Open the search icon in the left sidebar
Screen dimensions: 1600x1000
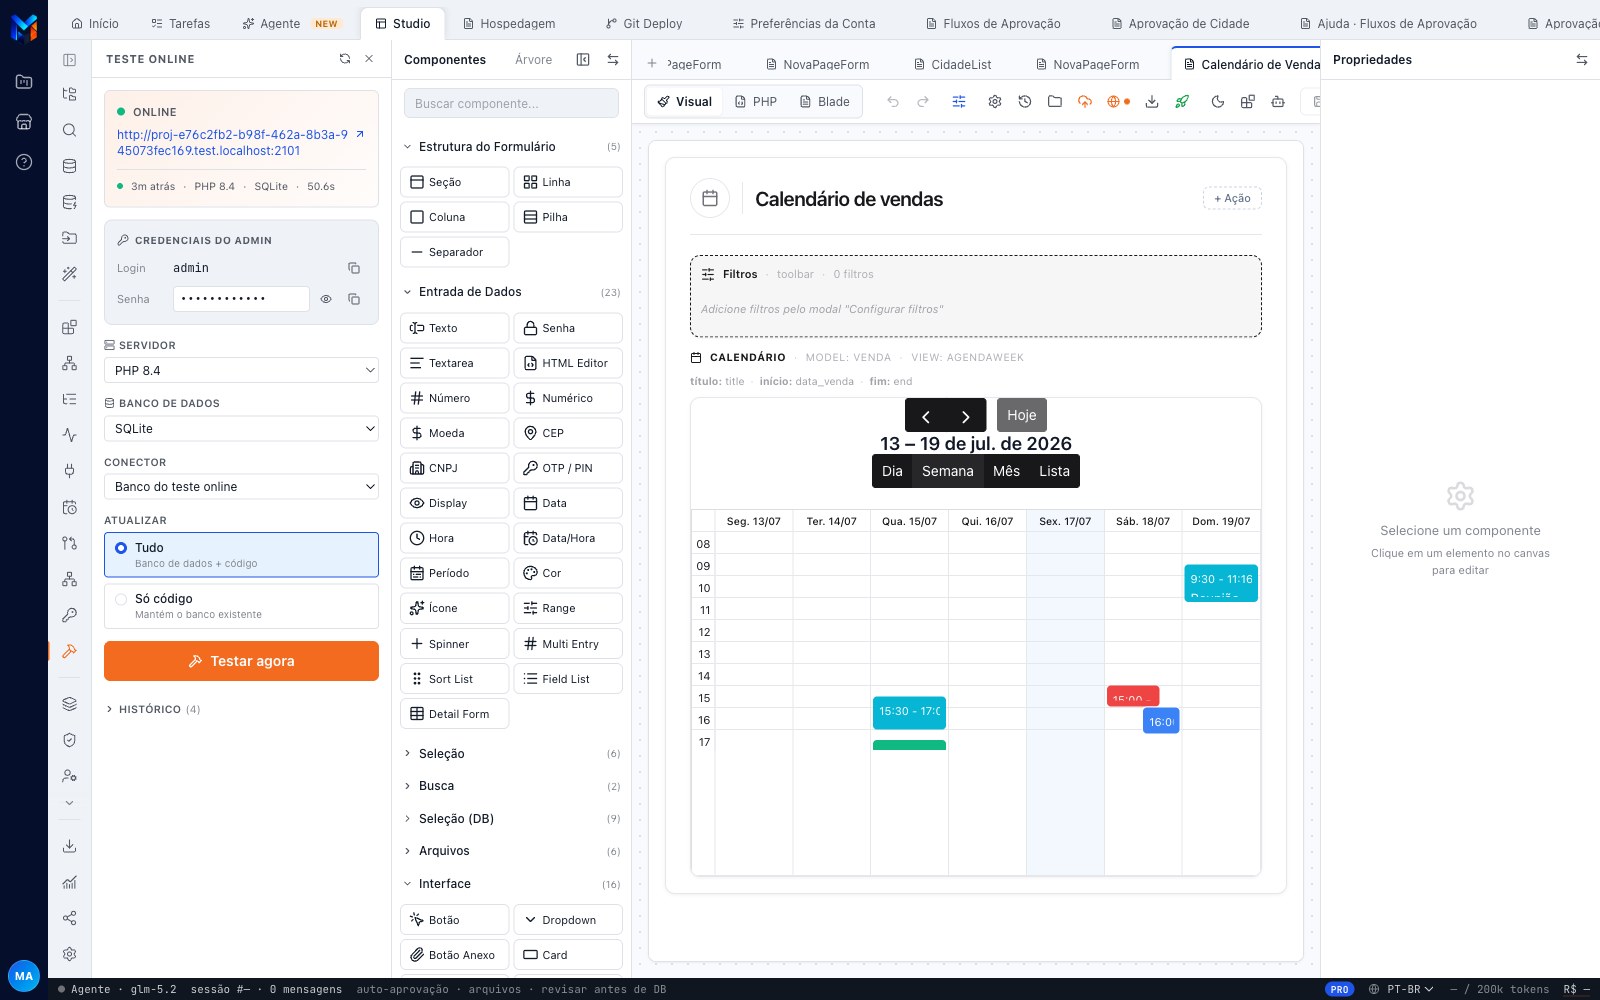tap(69, 130)
